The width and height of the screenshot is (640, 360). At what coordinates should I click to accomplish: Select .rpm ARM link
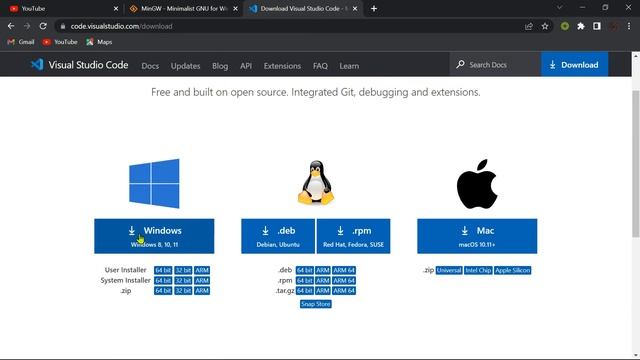[x=322, y=280]
